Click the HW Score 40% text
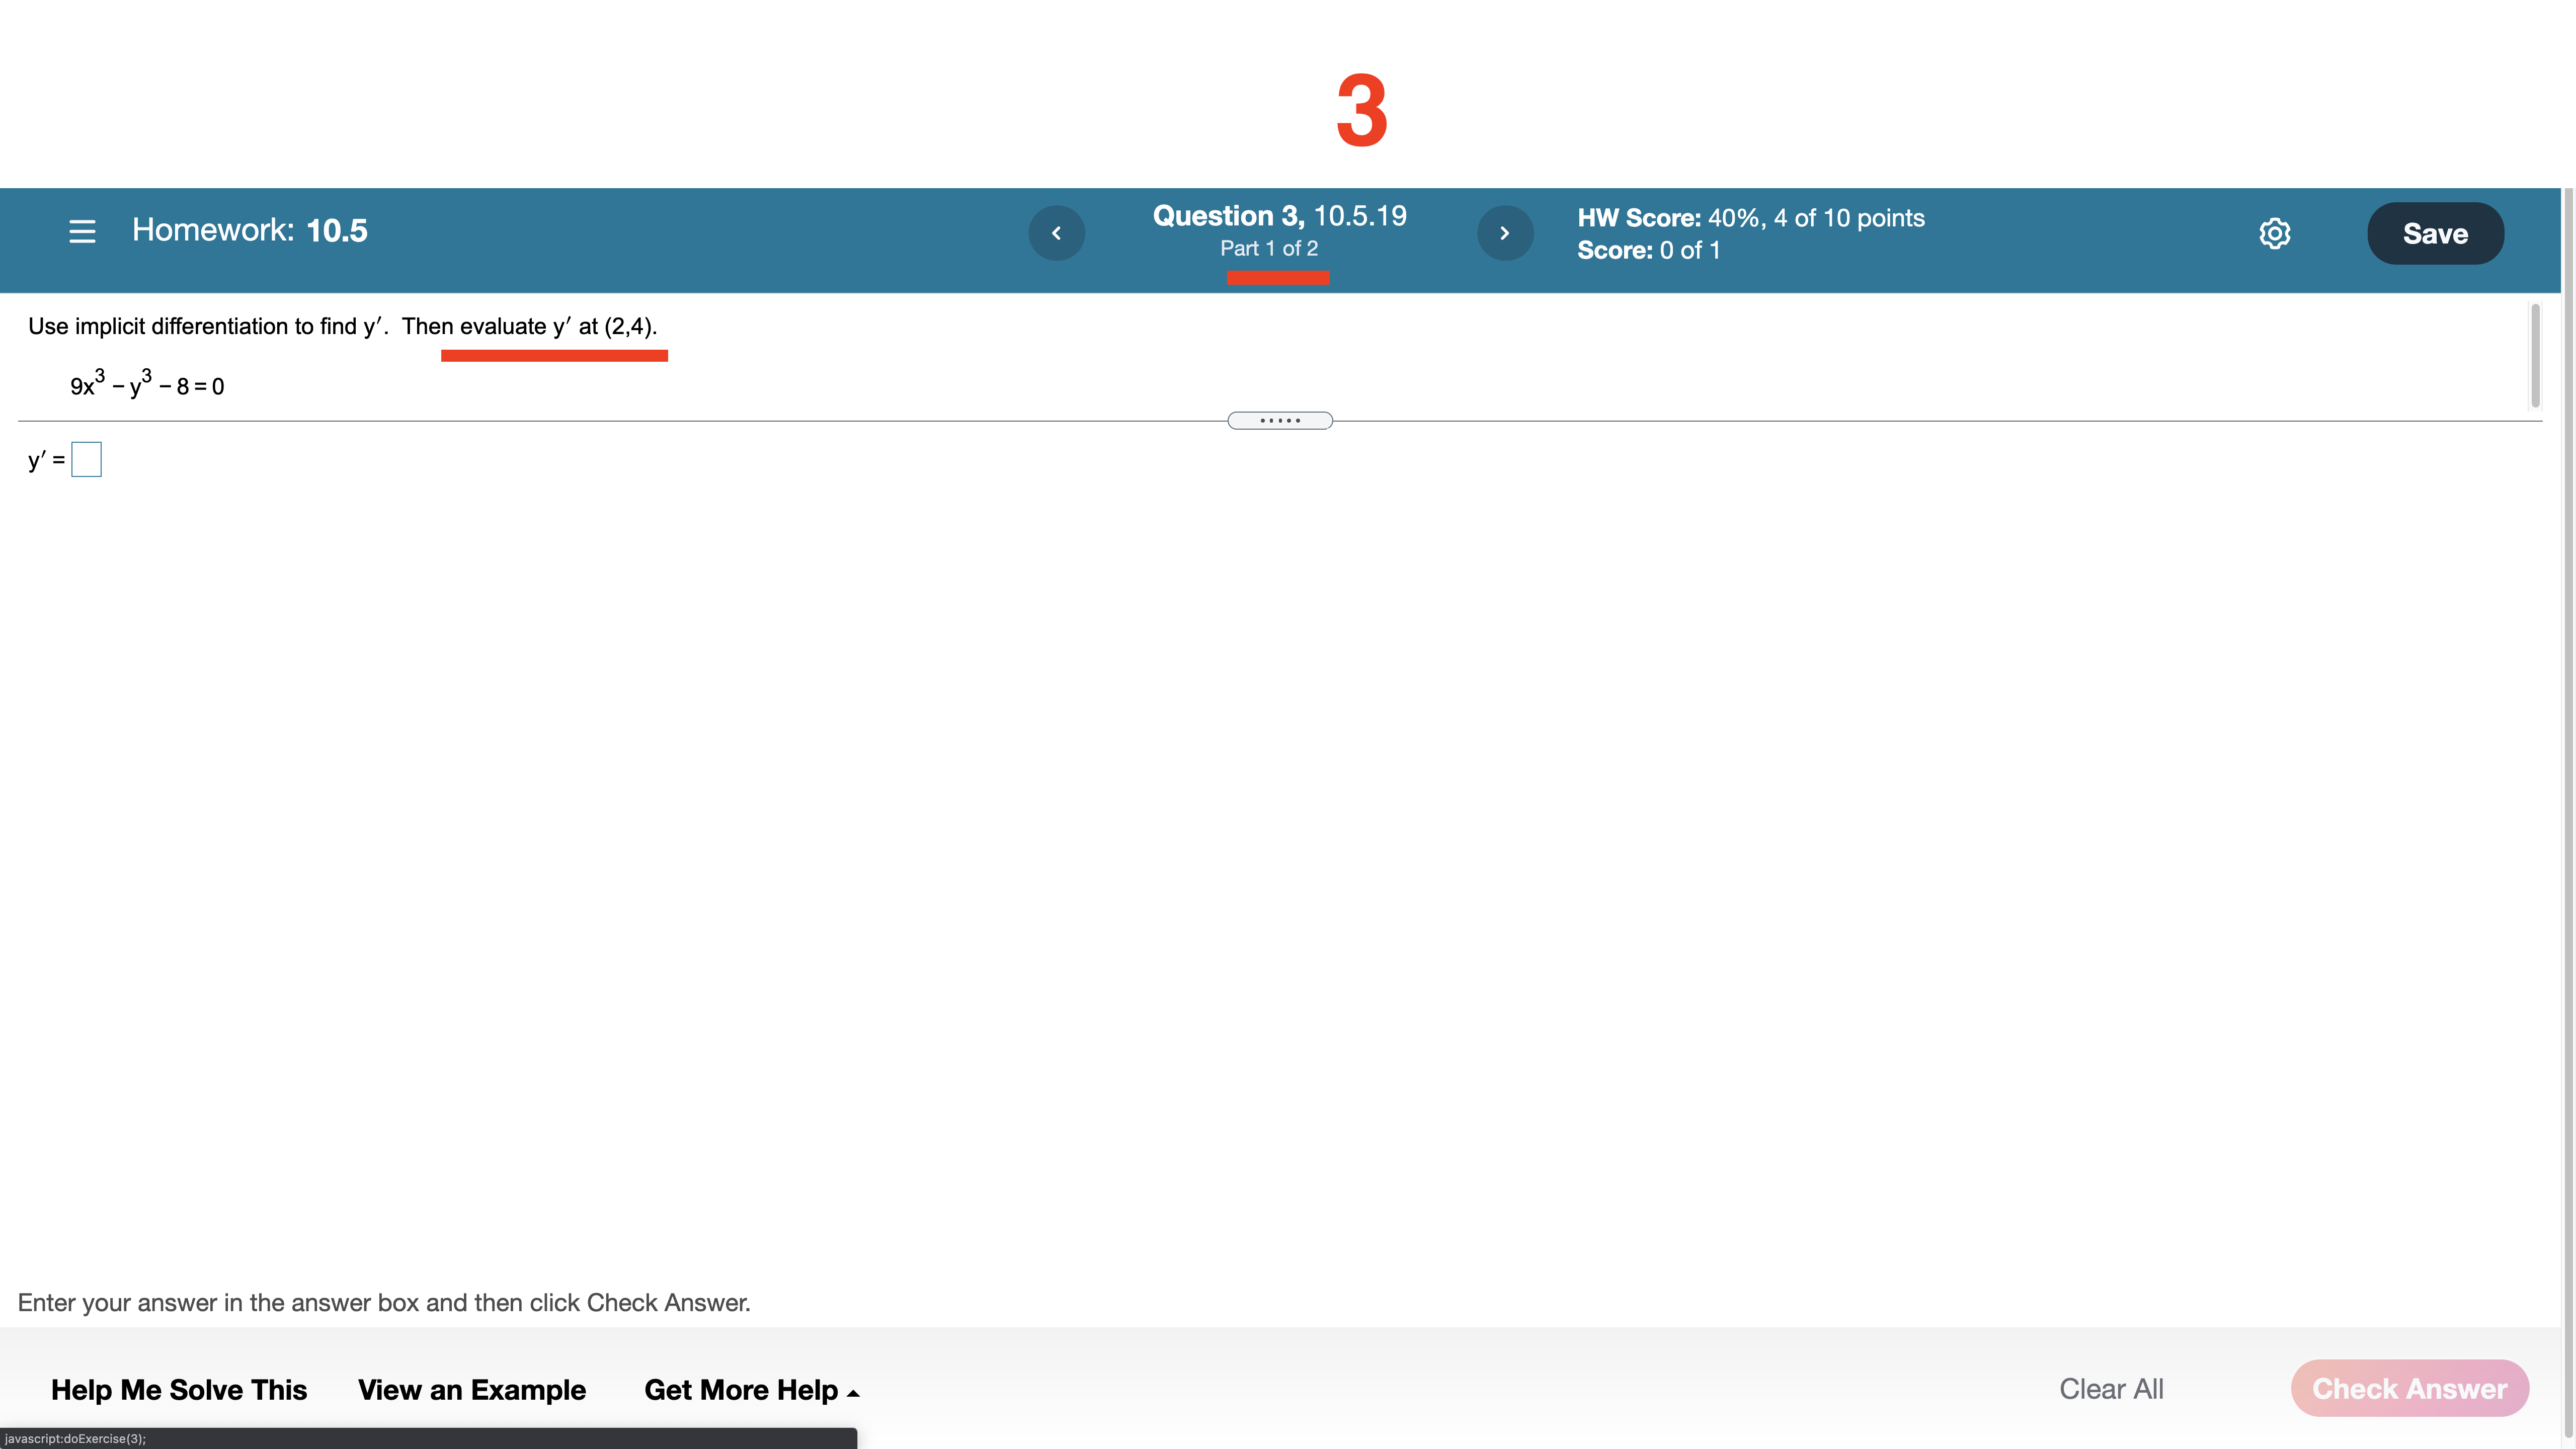 (x=1750, y=218)
